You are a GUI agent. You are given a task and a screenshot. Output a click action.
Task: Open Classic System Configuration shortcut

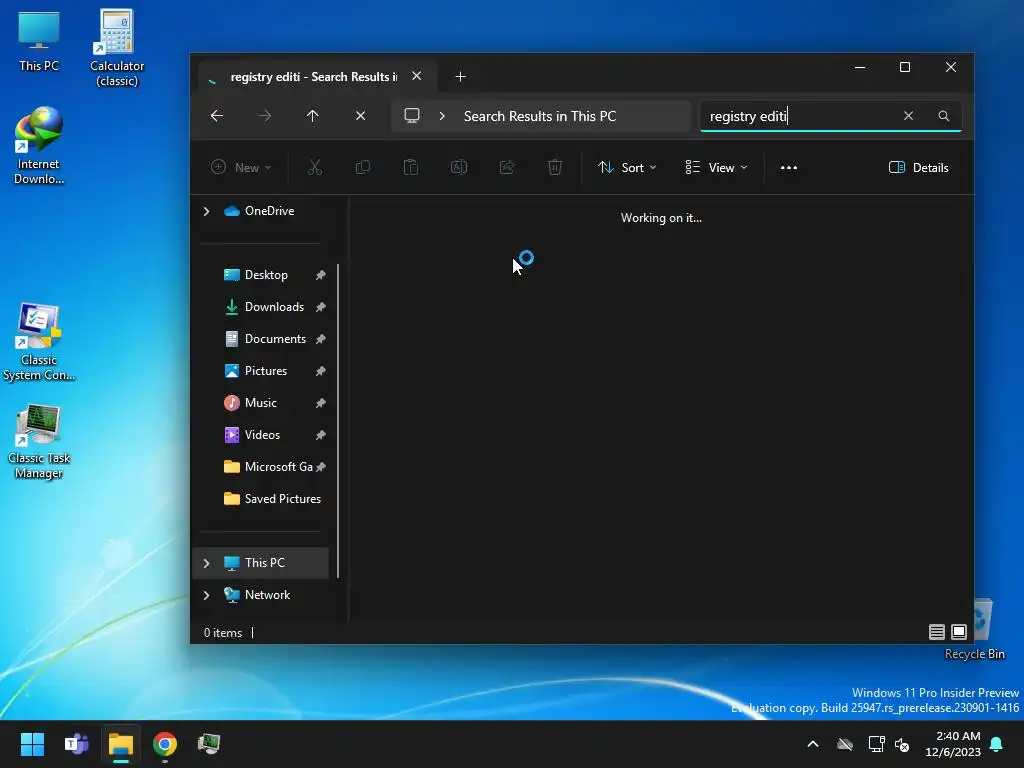click(x=39, y=342)
